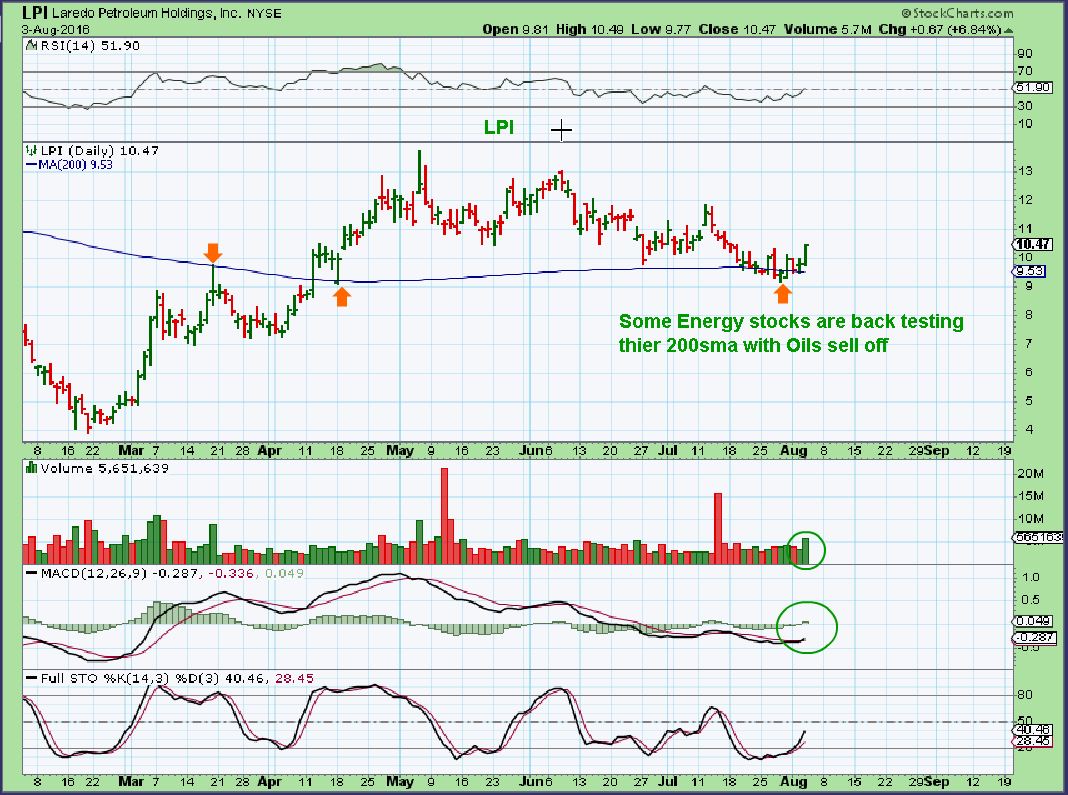This screenshot has width=1068, height=795.
Task: Click the MA(200) 9.53 legend entry
Action: pyautogui.click(x=76, y=165)
